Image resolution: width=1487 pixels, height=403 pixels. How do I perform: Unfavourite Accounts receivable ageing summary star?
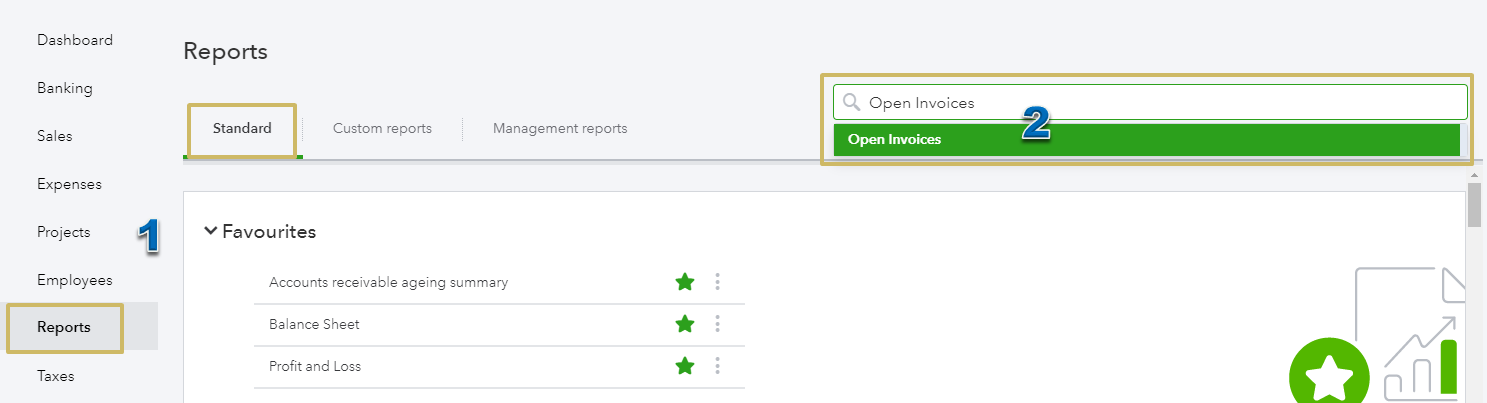(x=685, y=282)
